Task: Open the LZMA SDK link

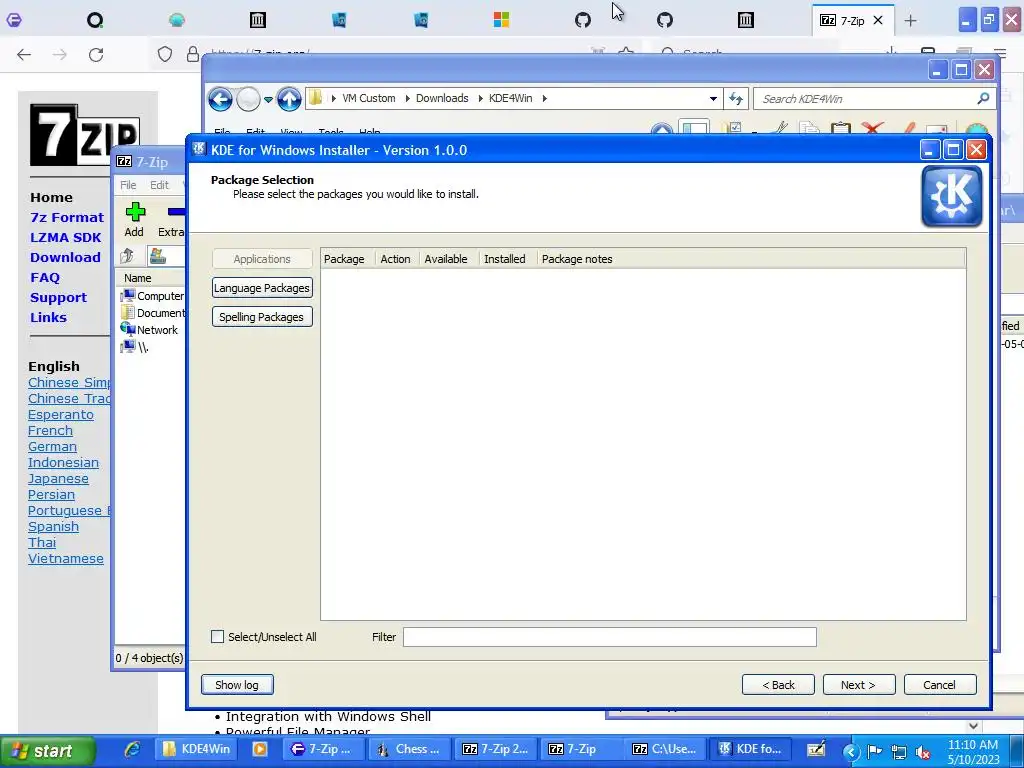Action: [x=65, y=238]
